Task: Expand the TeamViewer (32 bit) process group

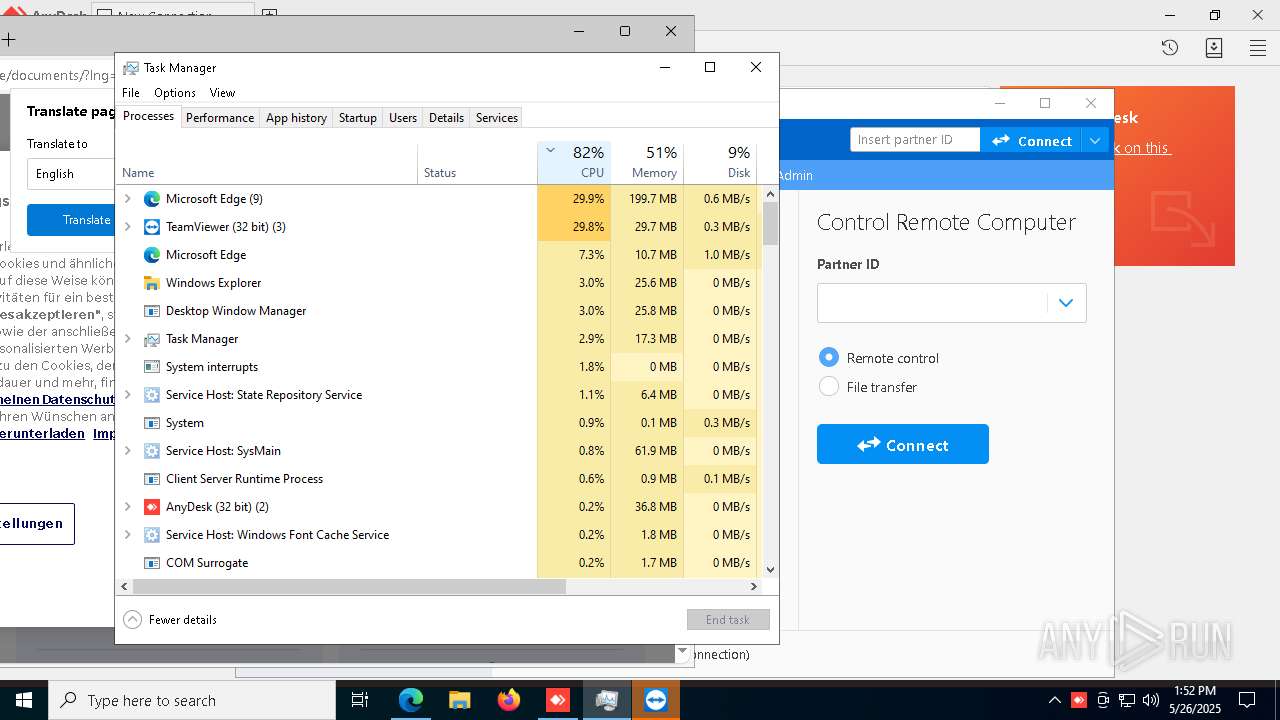Action: 127,227
